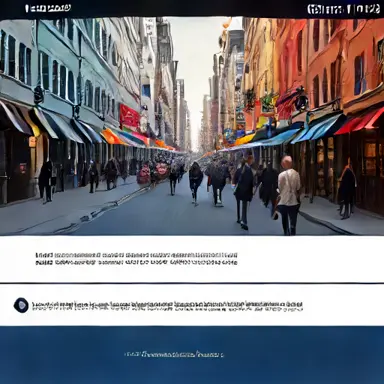Click the centered link in the blue footer
The width and height of the screenshot is (384, 384).
click(x=174, y=354)
